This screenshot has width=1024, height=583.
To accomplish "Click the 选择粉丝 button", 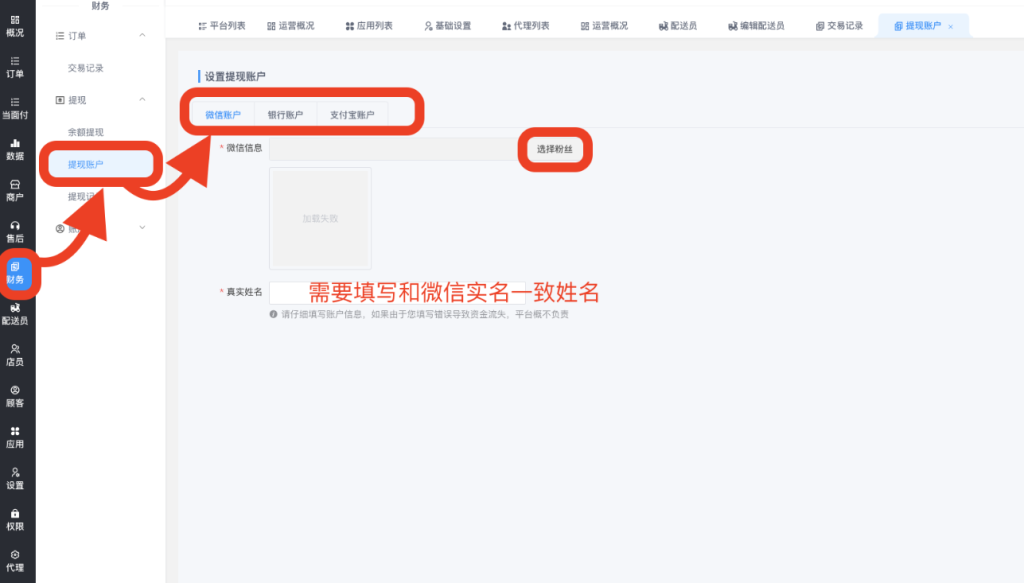I will tap(555, 149).
